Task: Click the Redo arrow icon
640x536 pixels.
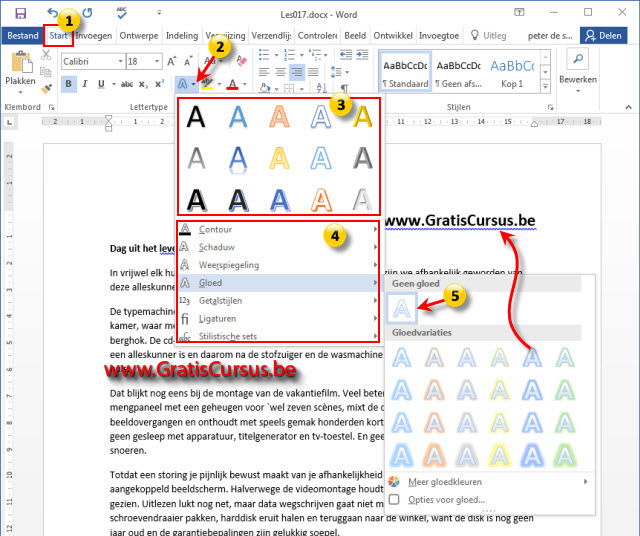Action: point(87,13)
